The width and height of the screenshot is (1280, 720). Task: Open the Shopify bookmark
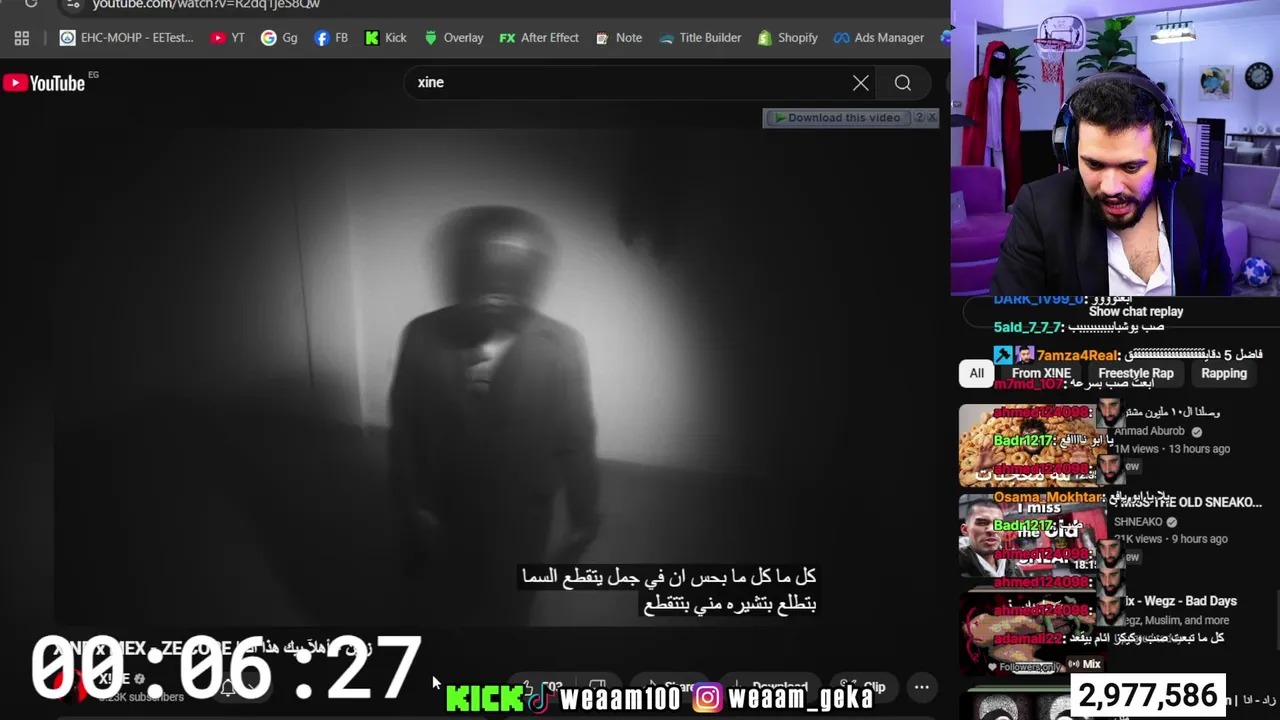pyautogui.click(x=788, y=38)
